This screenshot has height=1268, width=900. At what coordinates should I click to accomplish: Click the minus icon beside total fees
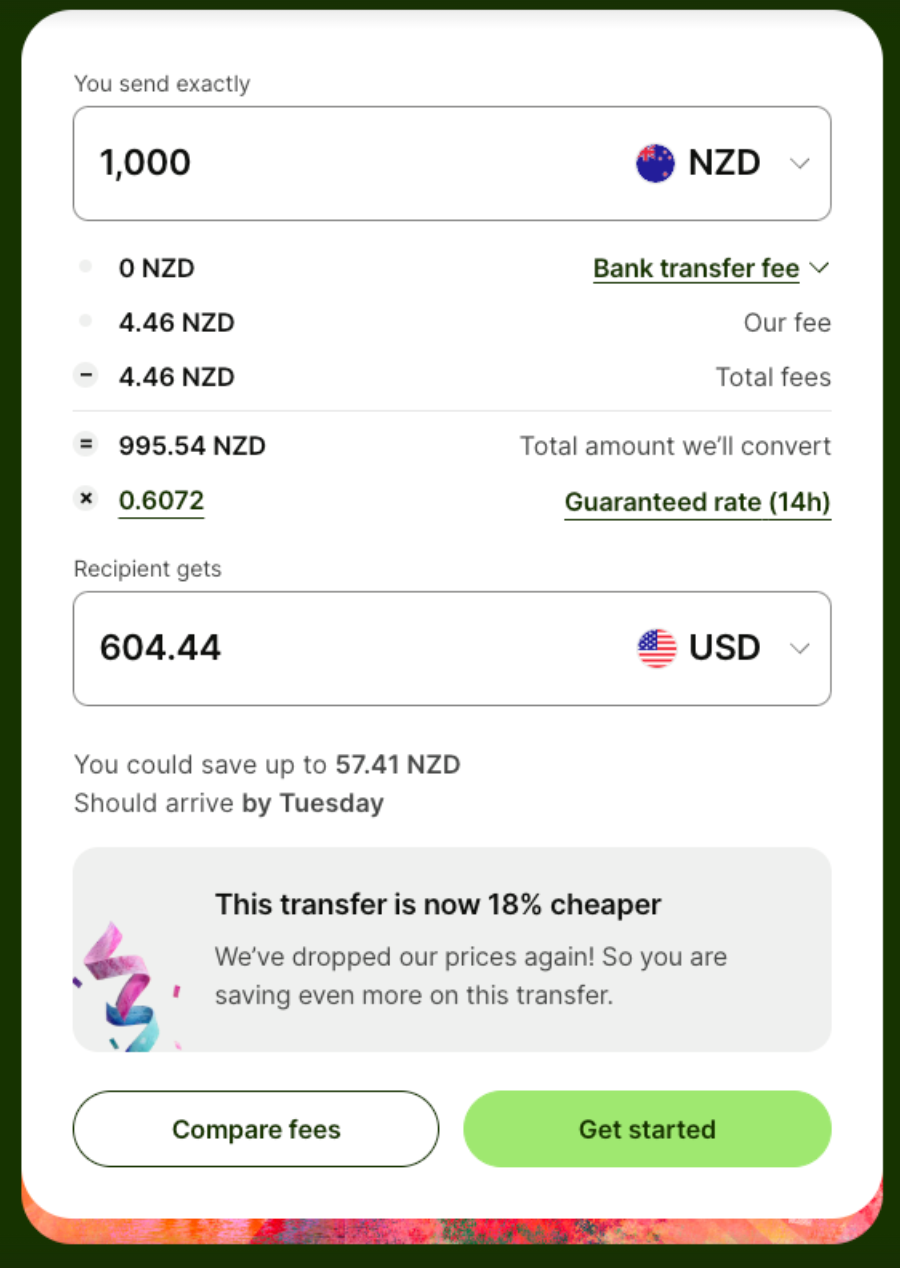click(86, 376)
